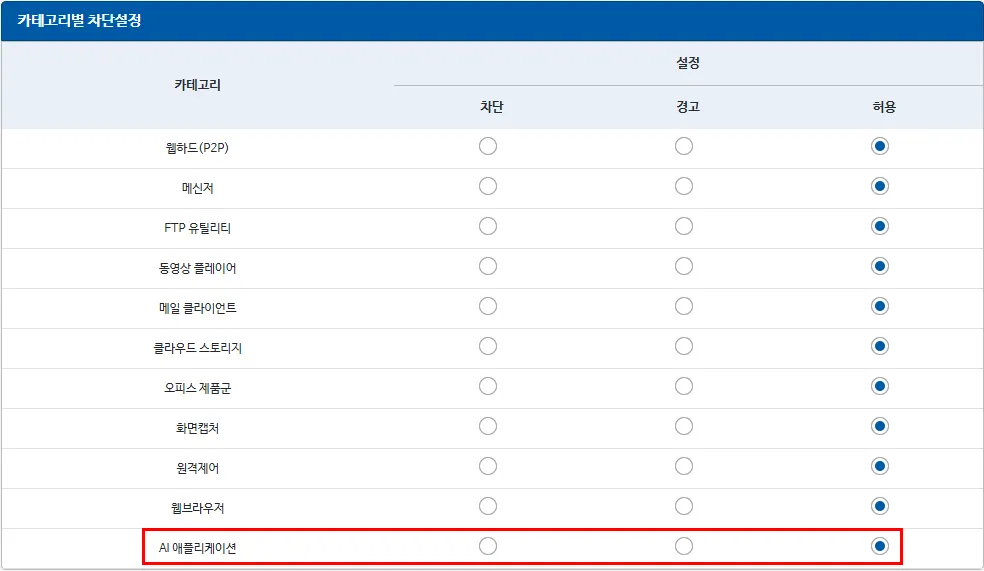
Task: Block the 메일 클라이언트 category
Action: [x=488, y=306]
